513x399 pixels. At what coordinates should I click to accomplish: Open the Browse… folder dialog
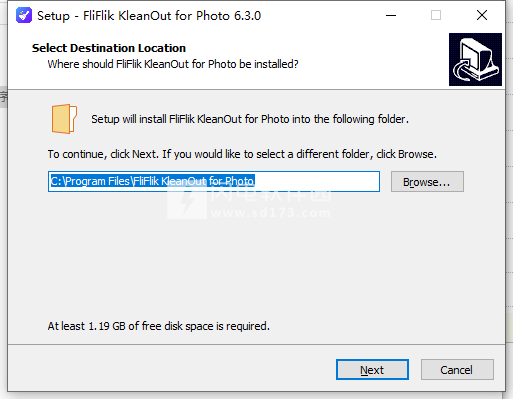click(427, 182)
